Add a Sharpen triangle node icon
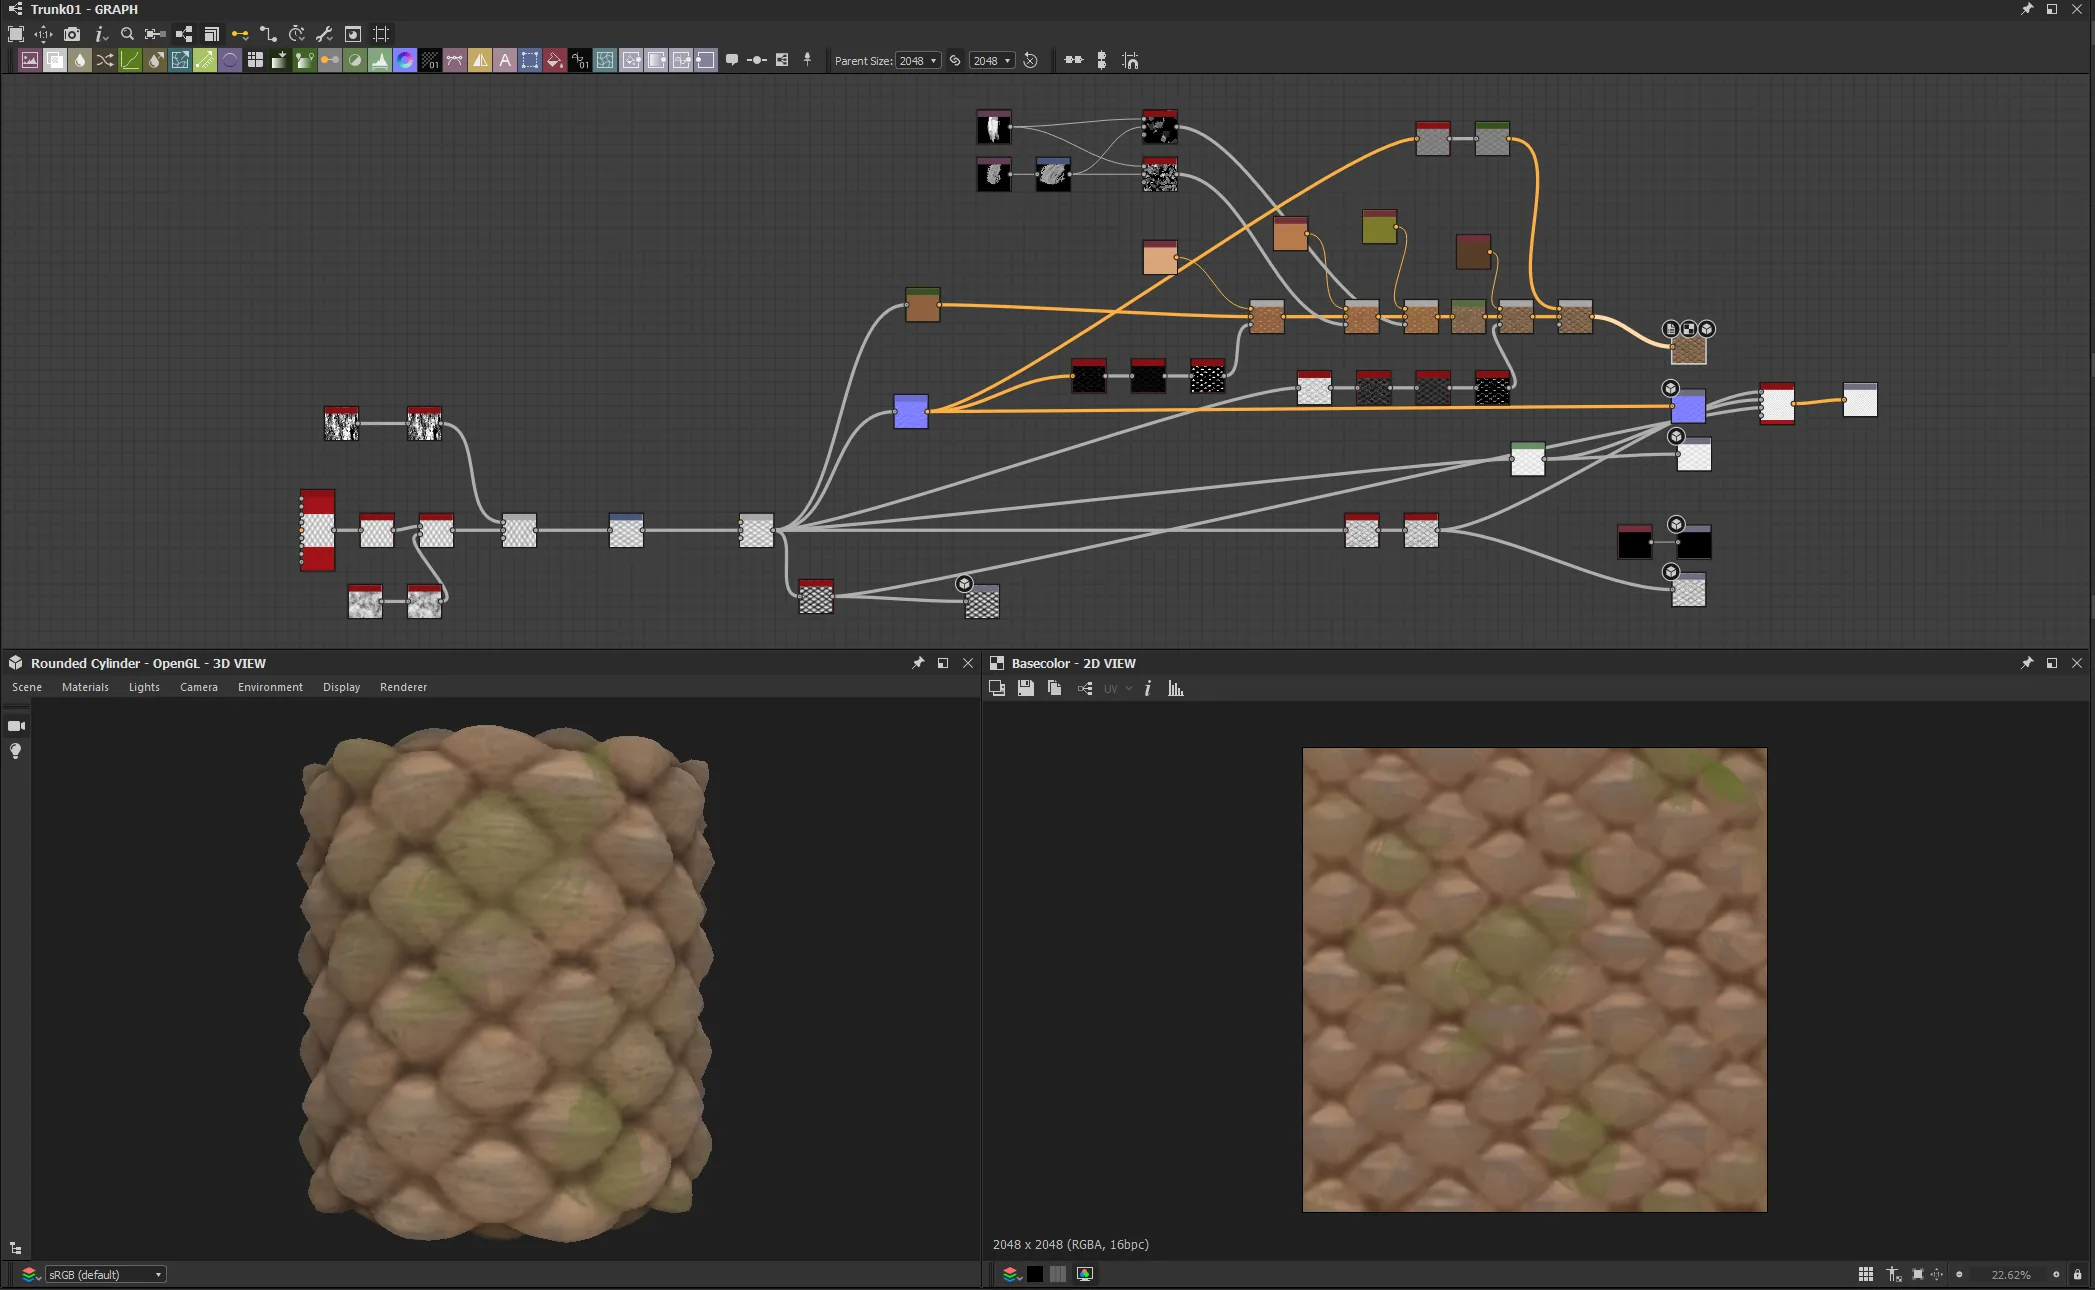2095x1290 pixels. tap(480, 61)
